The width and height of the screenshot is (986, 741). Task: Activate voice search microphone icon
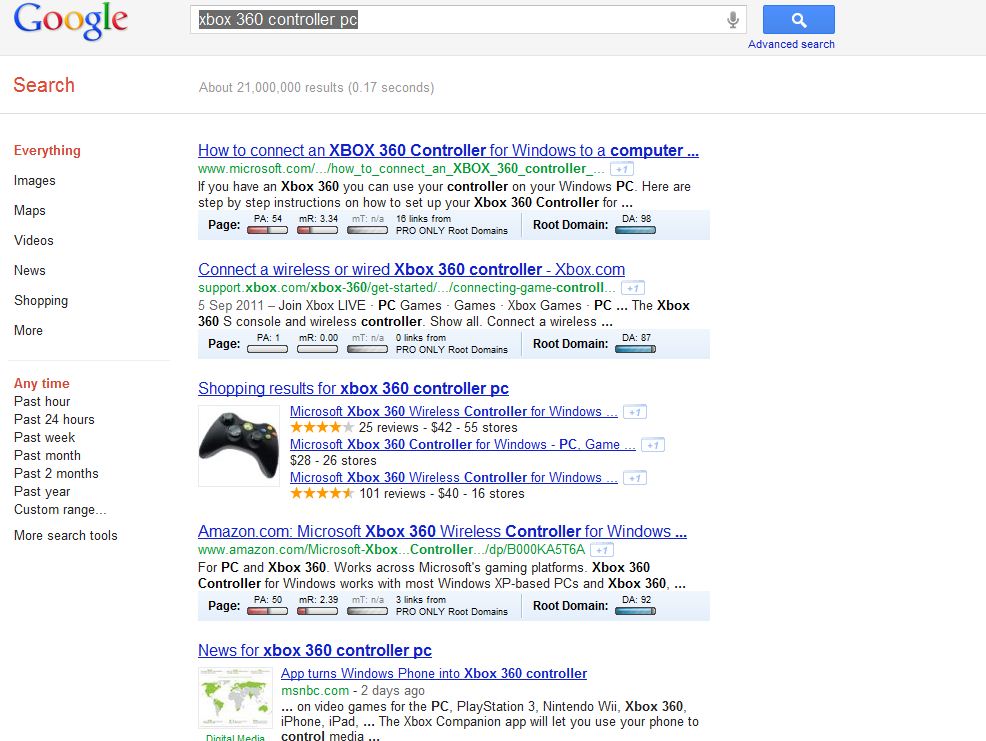[733, 20]
